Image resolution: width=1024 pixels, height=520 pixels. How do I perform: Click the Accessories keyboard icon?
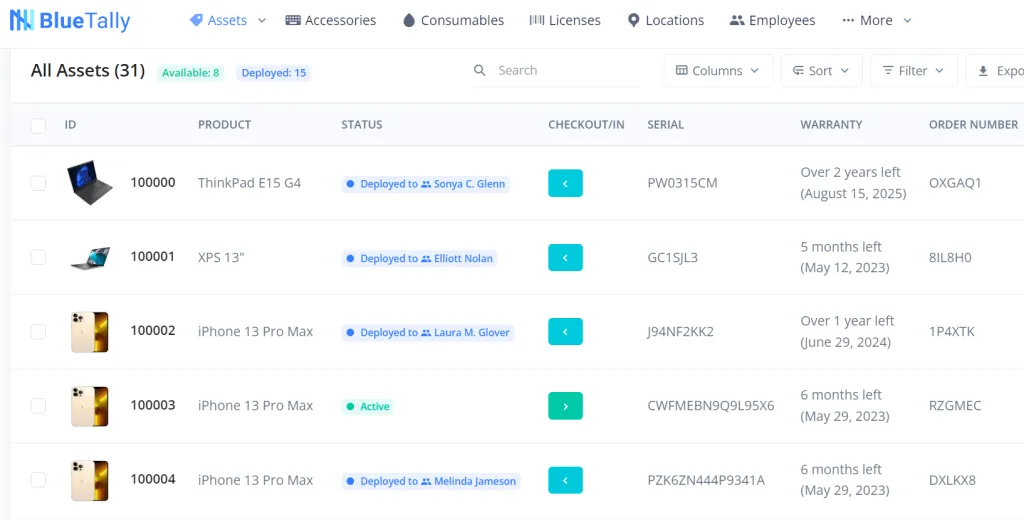[x=293, y=20]
